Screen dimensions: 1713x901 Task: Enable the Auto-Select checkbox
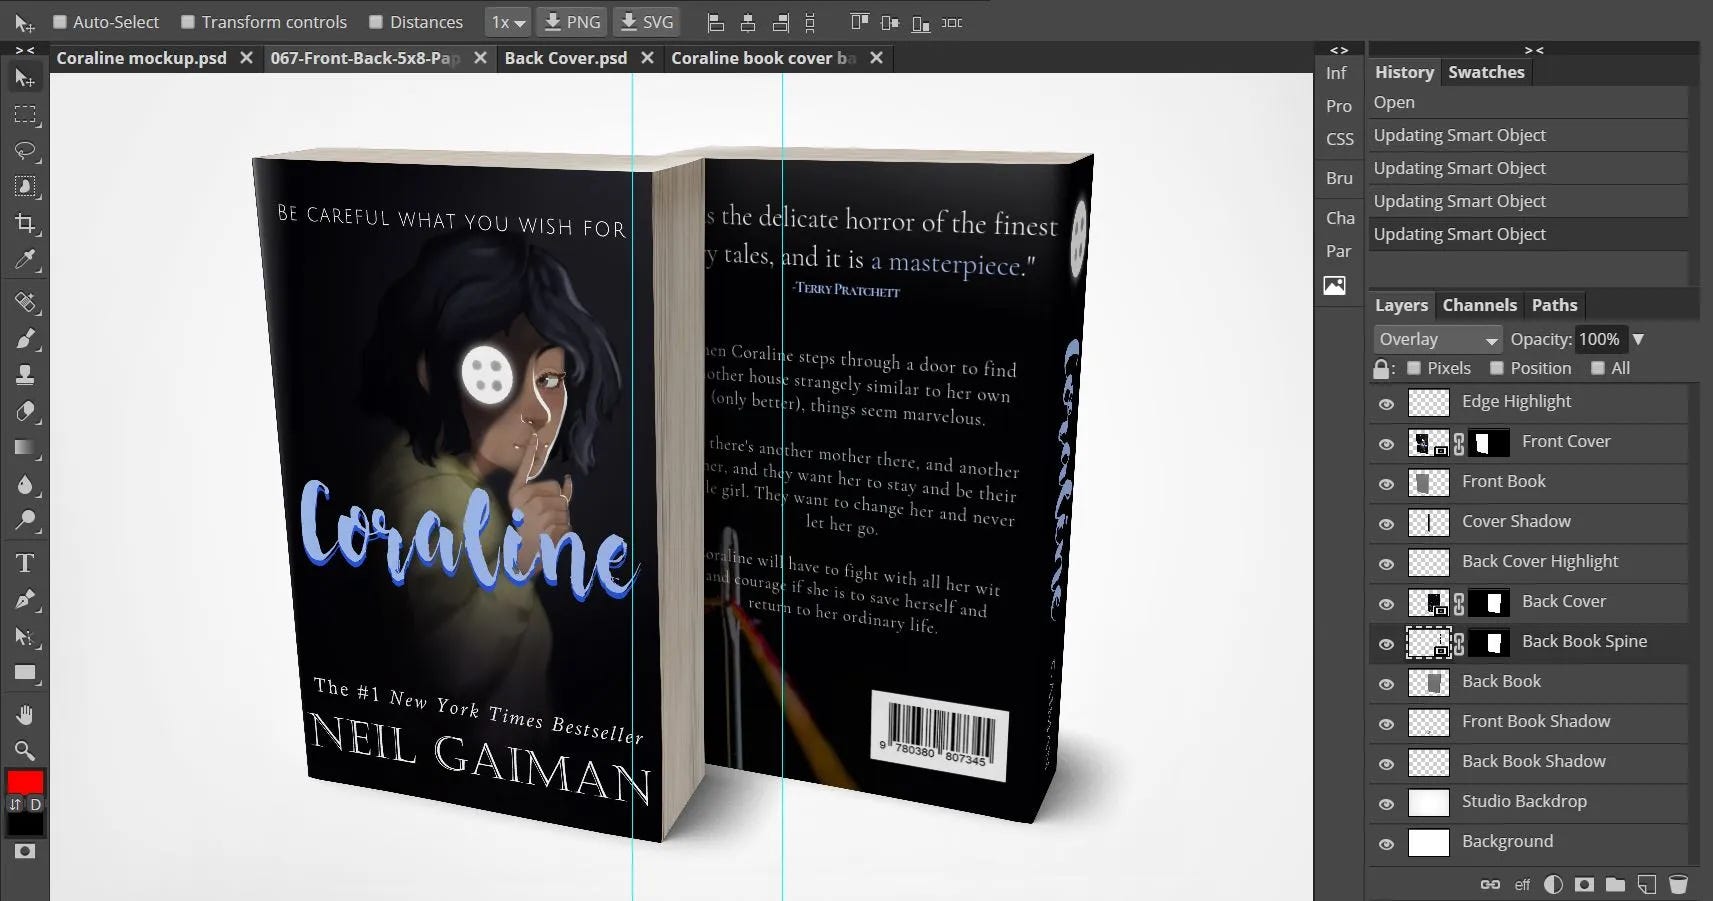coord(60,22)
